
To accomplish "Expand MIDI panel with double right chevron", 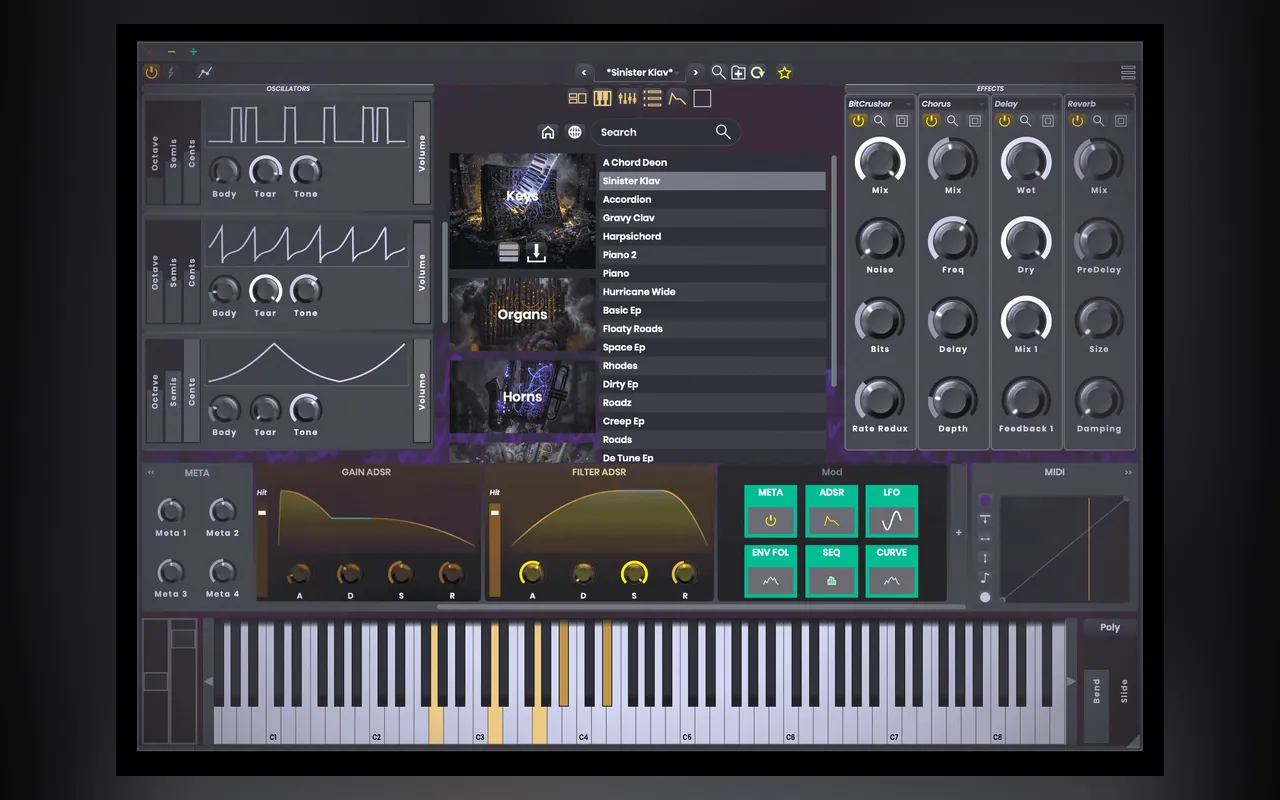I will pos(1128,472).
